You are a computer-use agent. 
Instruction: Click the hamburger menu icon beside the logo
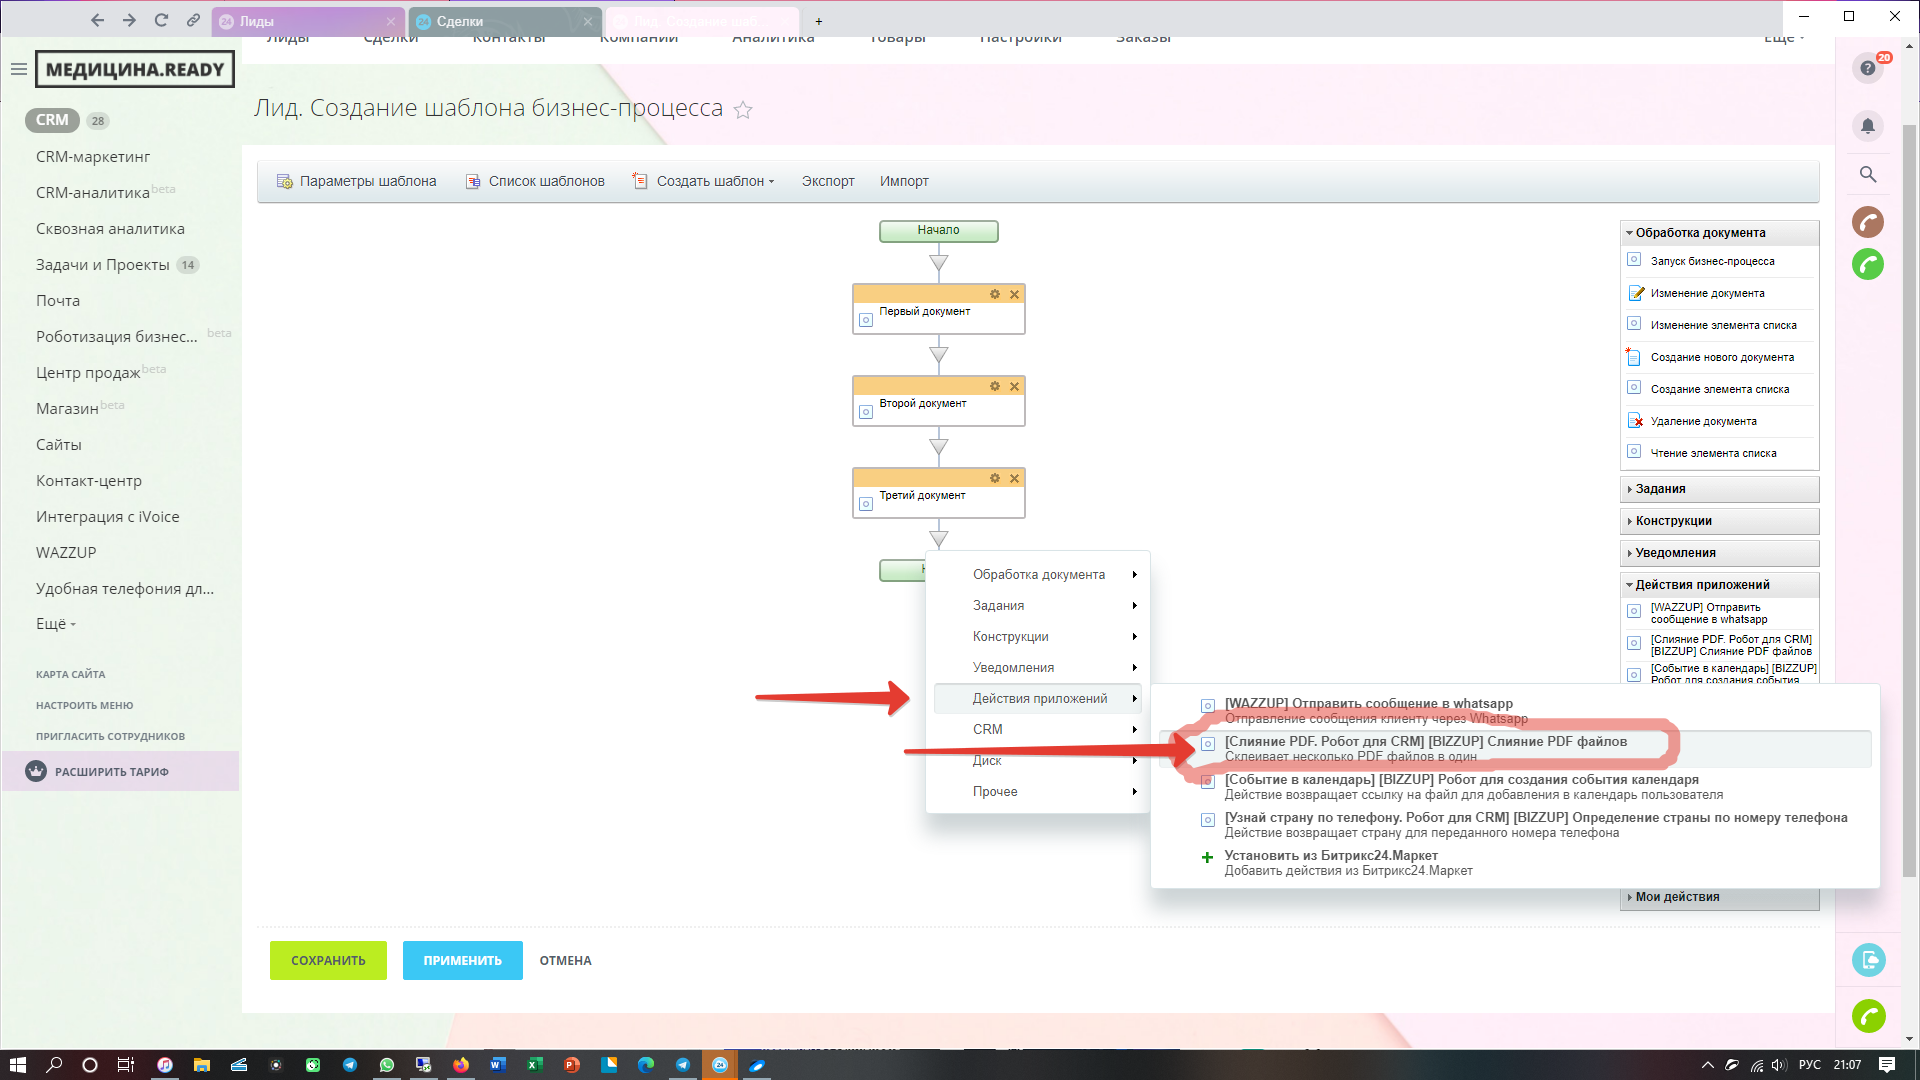point(18,69)
